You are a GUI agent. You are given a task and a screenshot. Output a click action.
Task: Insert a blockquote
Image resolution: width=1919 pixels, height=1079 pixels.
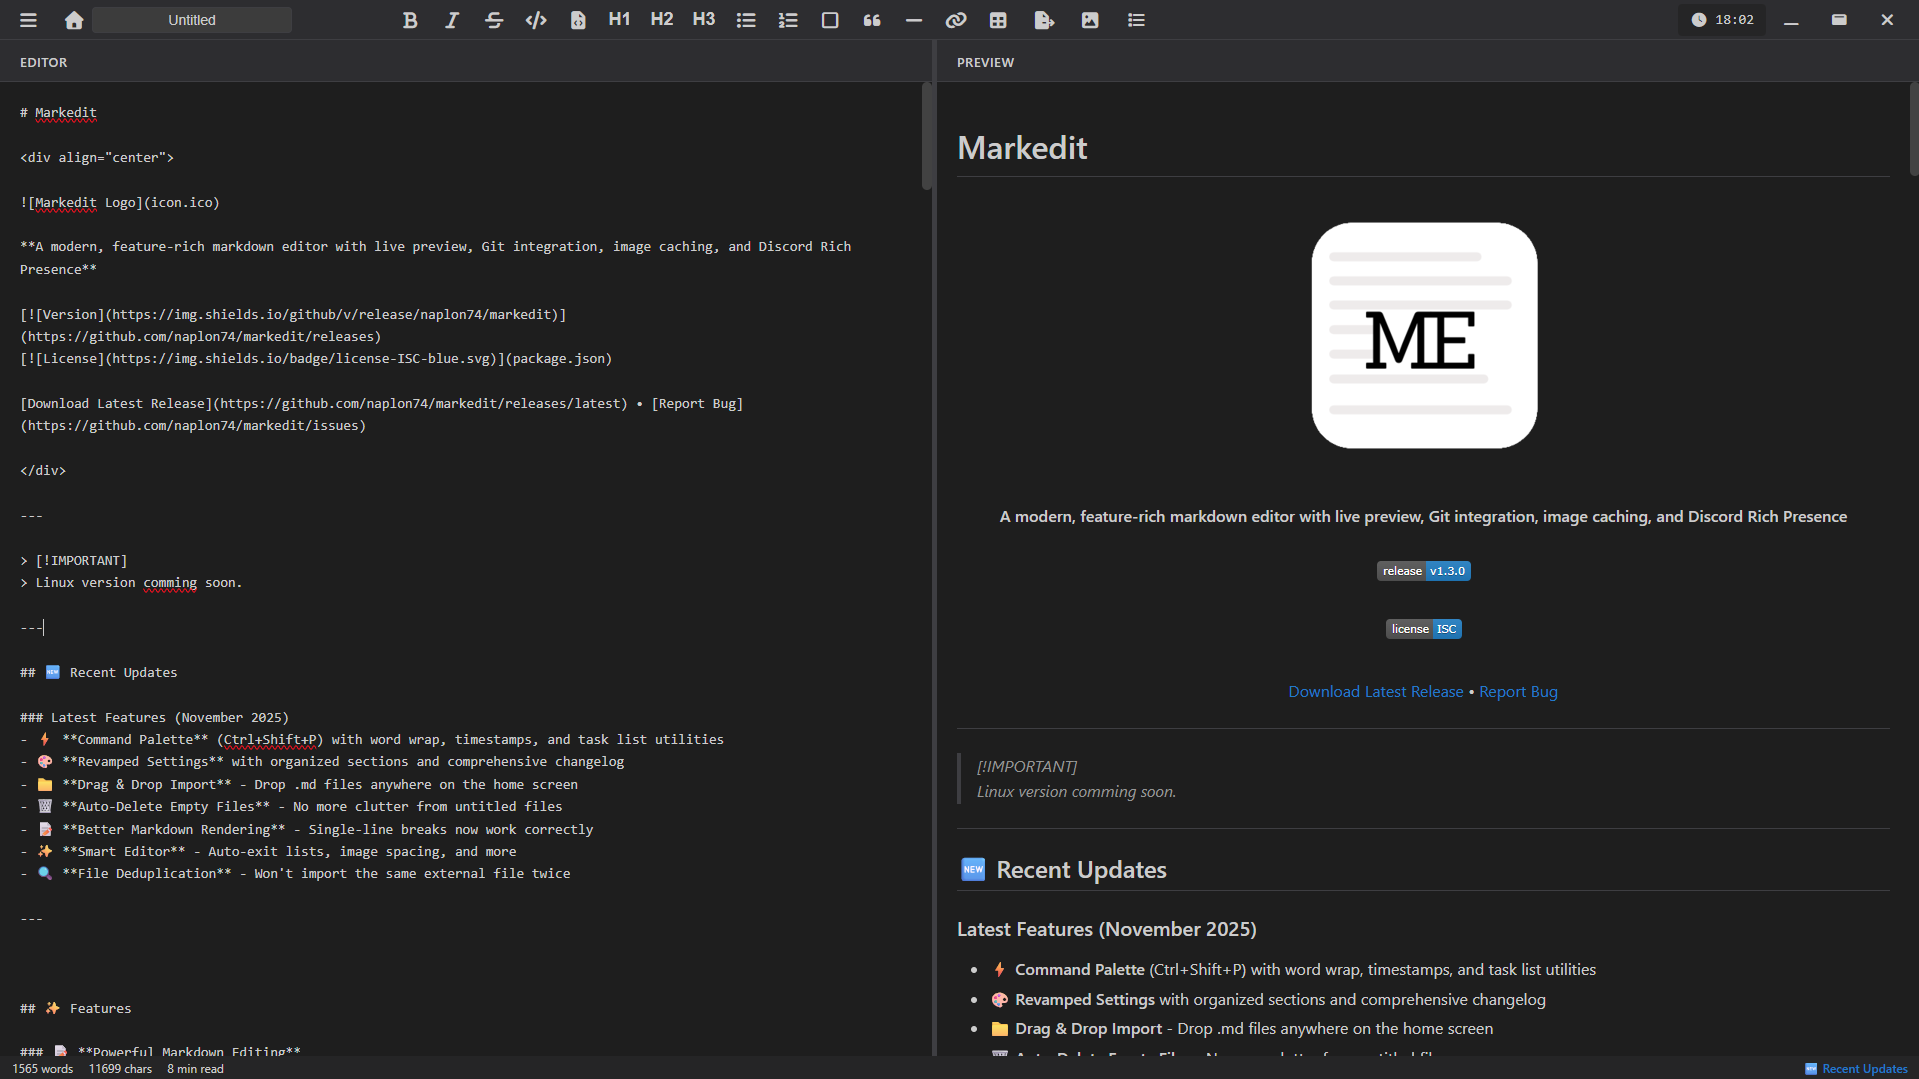pyautogui.click(x=871, y=19)
